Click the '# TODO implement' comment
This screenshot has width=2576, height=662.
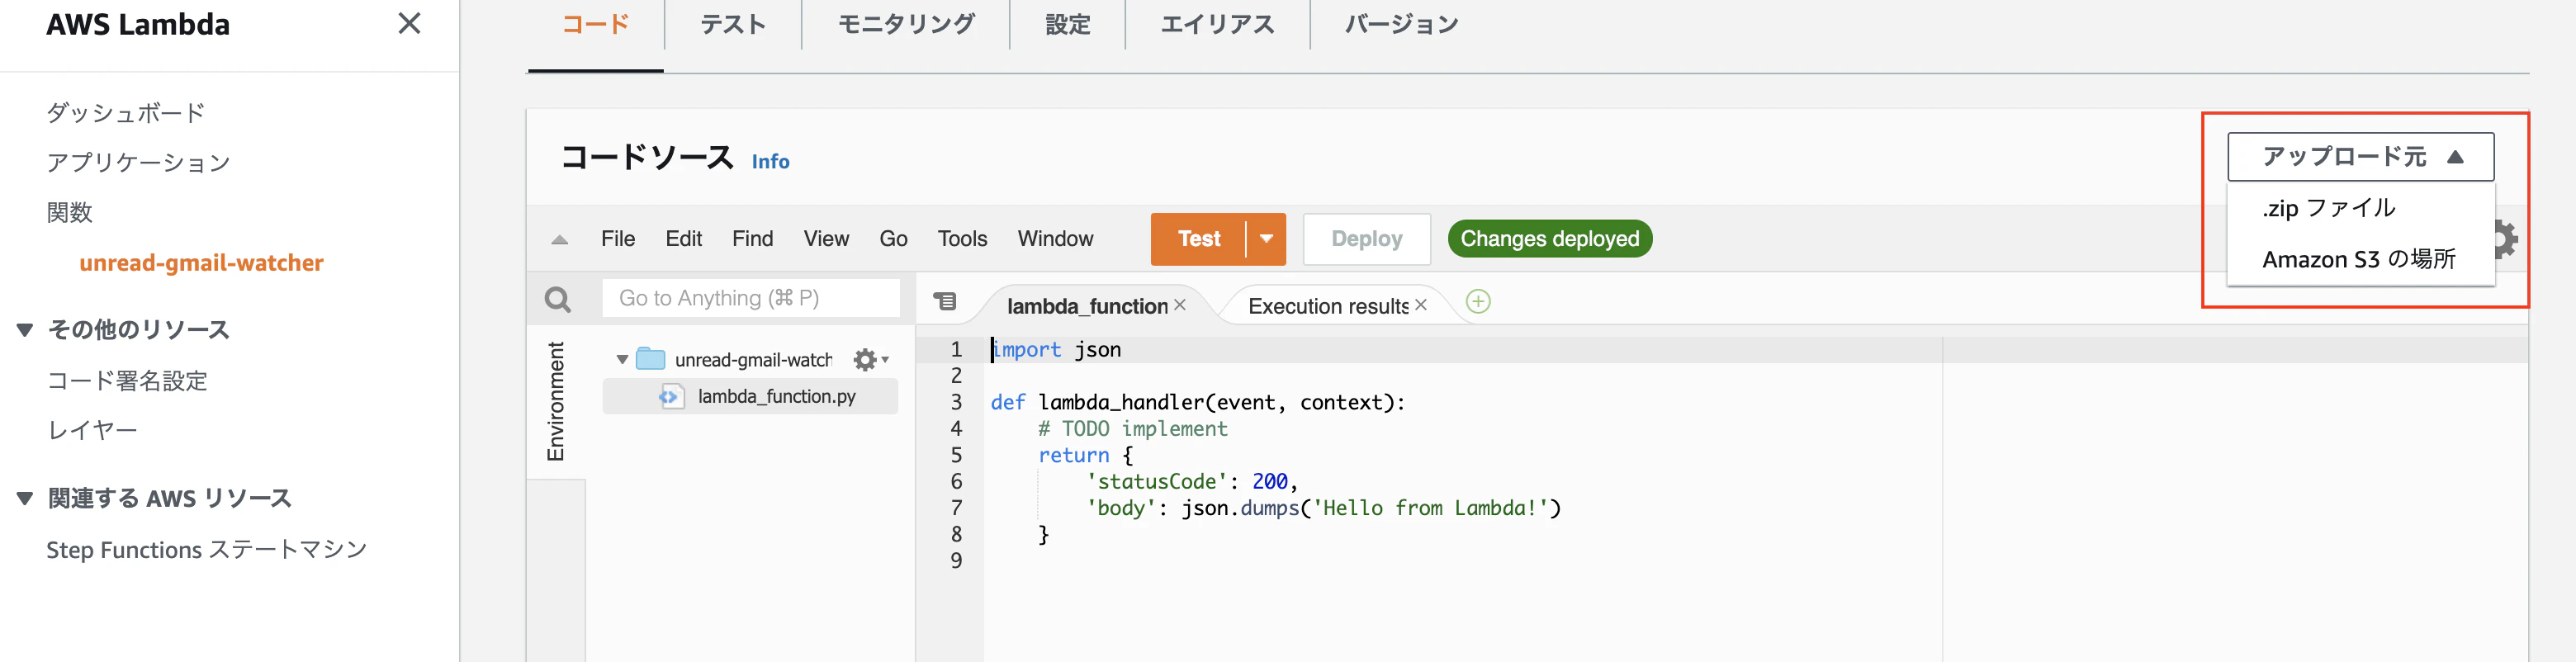[x=1133, y=429]
